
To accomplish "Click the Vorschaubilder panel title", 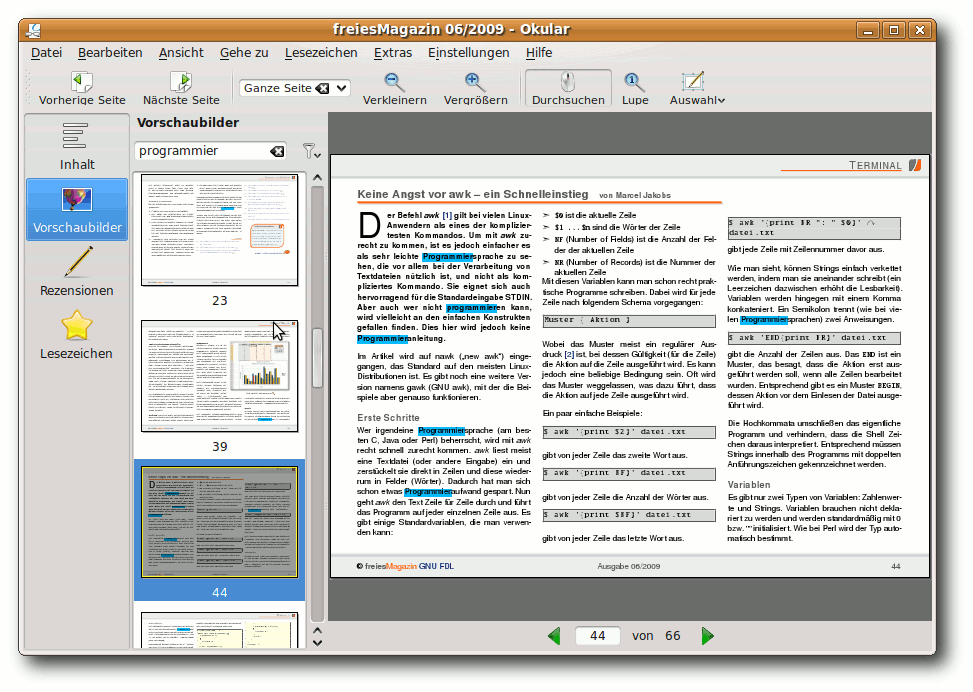I will 188,123.
